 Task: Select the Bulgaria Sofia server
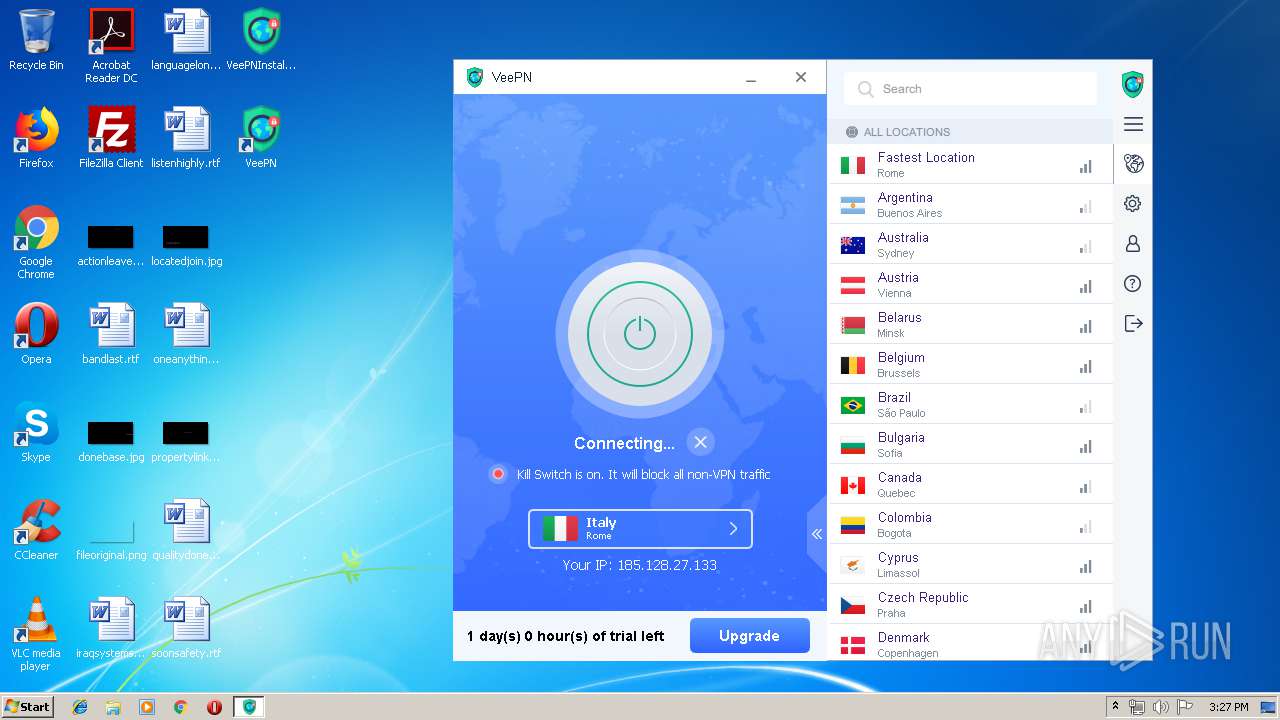[970, 444]
